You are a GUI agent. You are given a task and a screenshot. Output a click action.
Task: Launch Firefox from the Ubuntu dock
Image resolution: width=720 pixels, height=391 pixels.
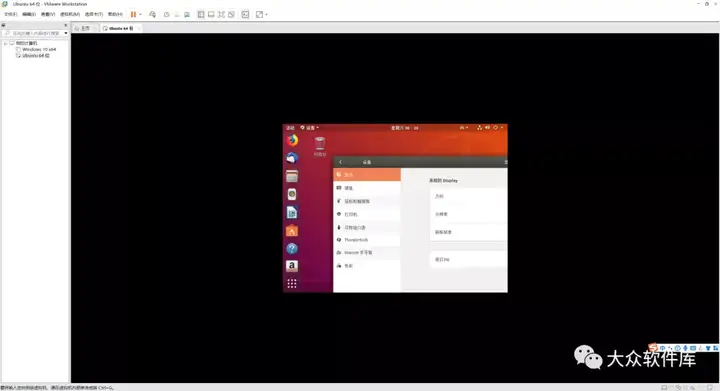coord(292,140)
